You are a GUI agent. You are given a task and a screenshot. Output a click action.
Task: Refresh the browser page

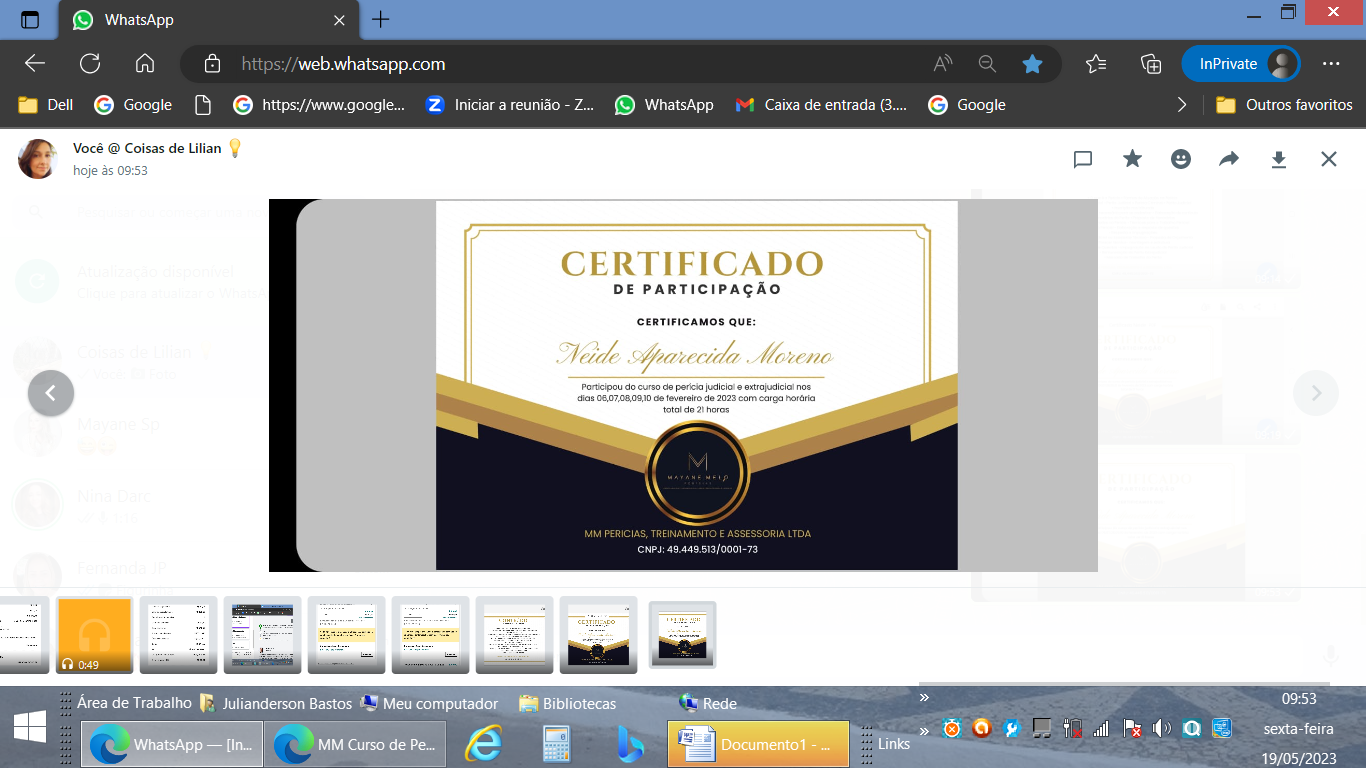90,64
